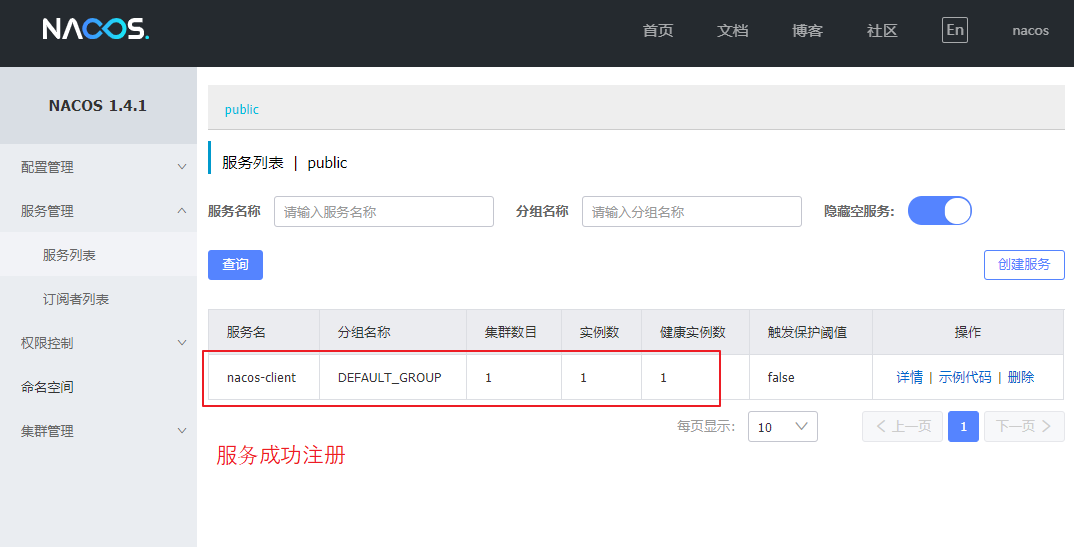
Task: Expand the 配置管理 menu
Action: pos(98,166)
